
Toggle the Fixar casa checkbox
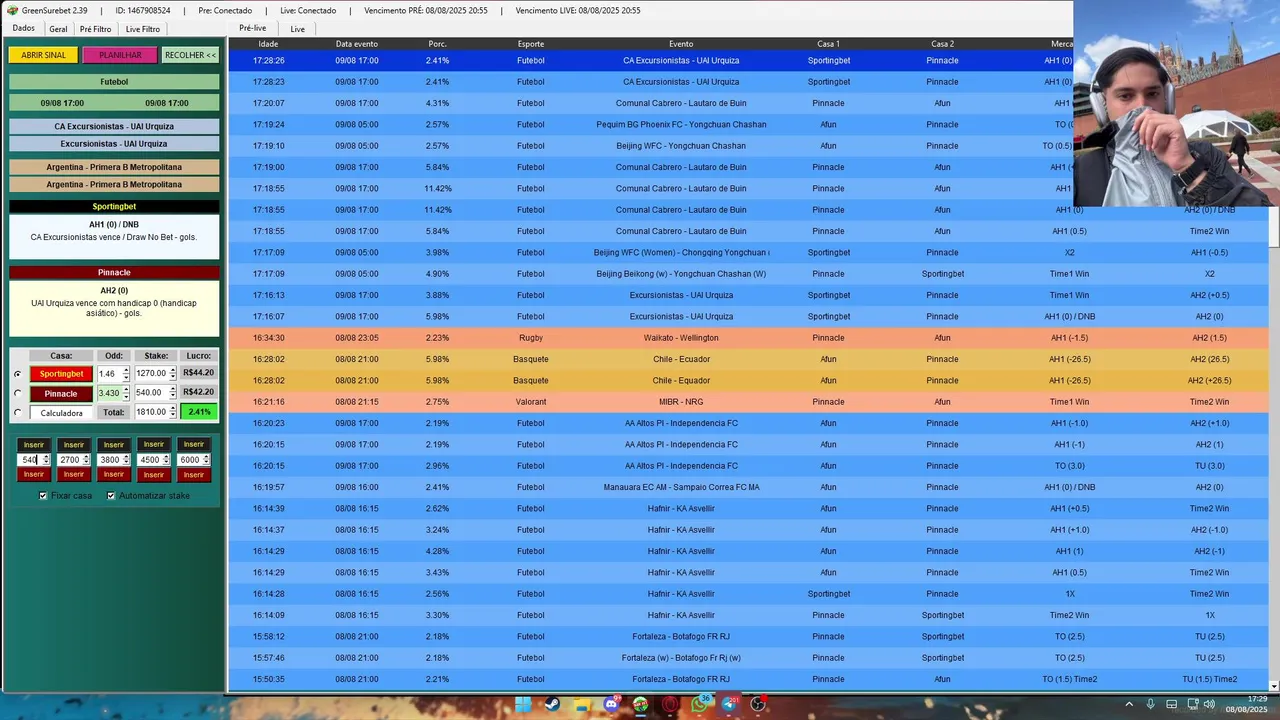tap(43, 495)
